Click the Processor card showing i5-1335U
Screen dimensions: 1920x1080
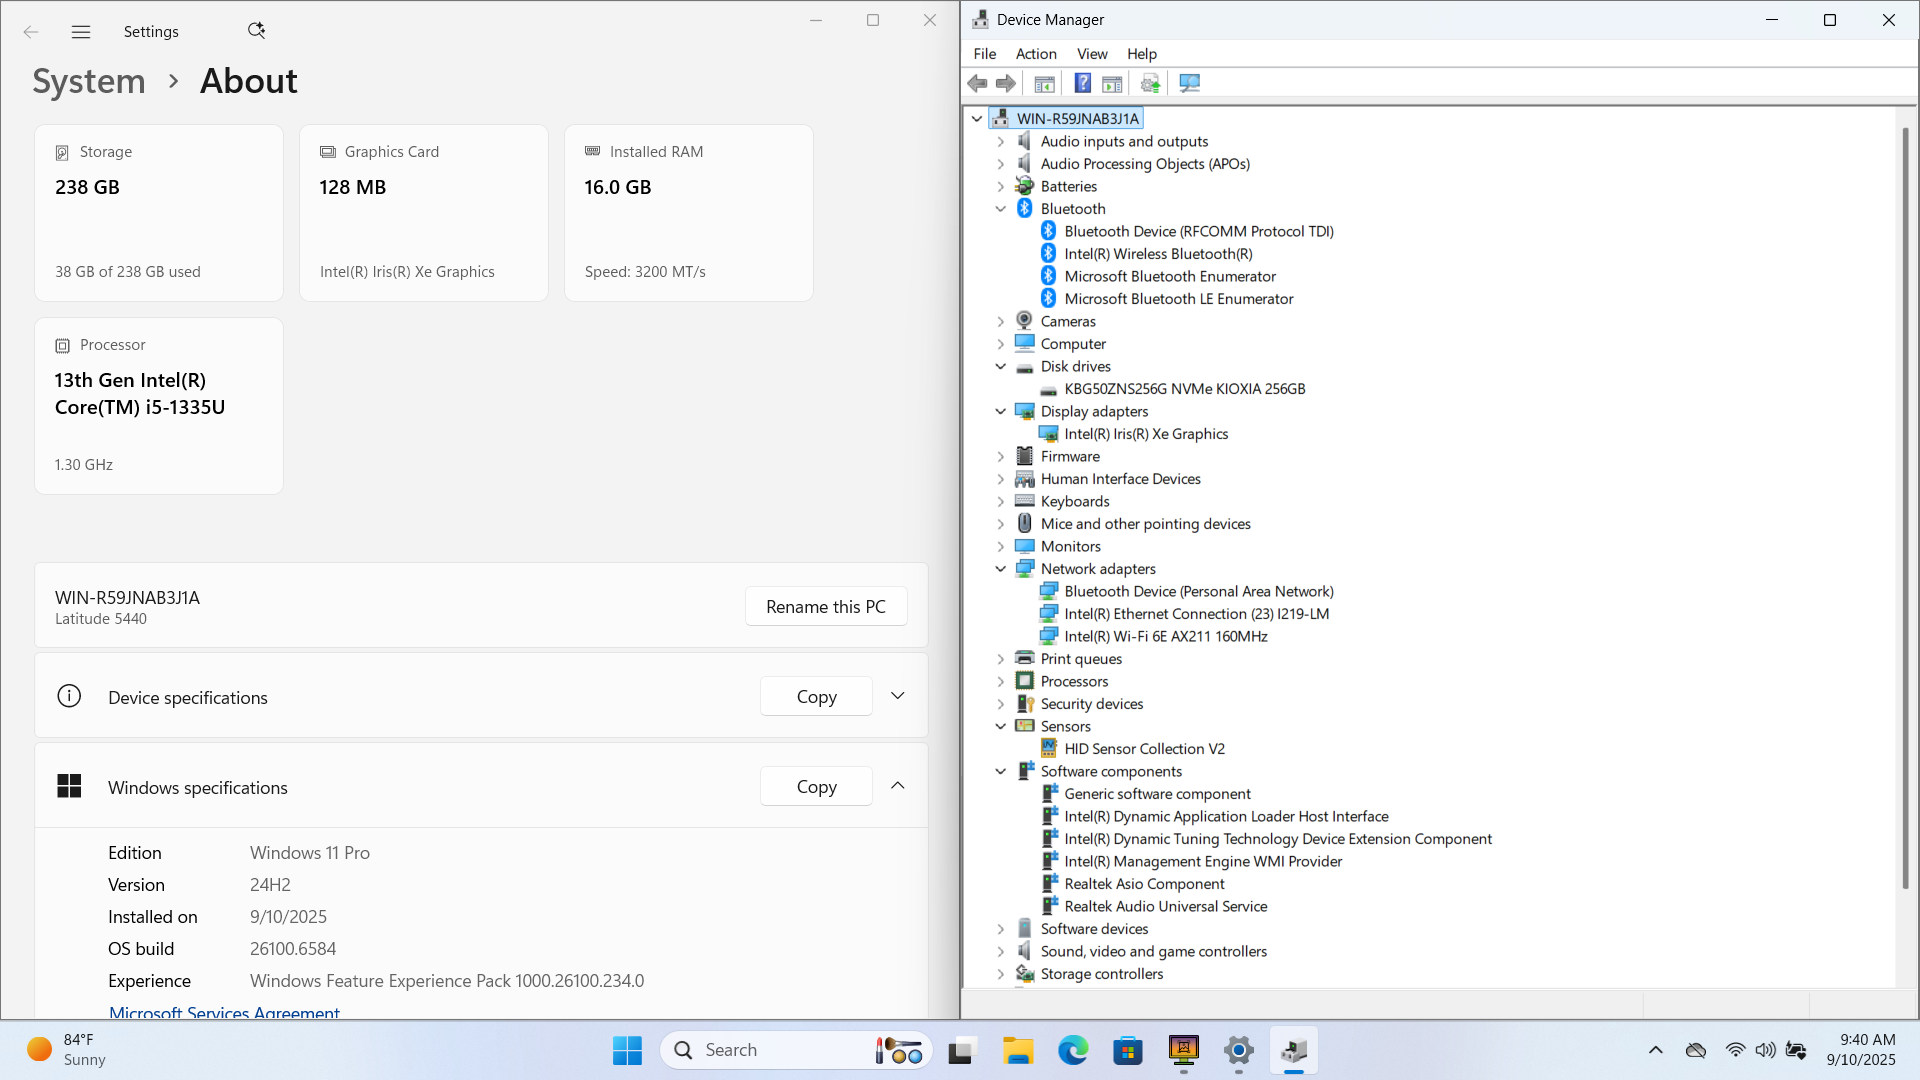tap(159, 406)
